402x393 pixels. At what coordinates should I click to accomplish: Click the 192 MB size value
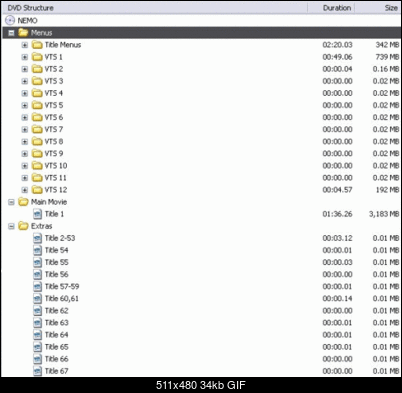(387, 190)
